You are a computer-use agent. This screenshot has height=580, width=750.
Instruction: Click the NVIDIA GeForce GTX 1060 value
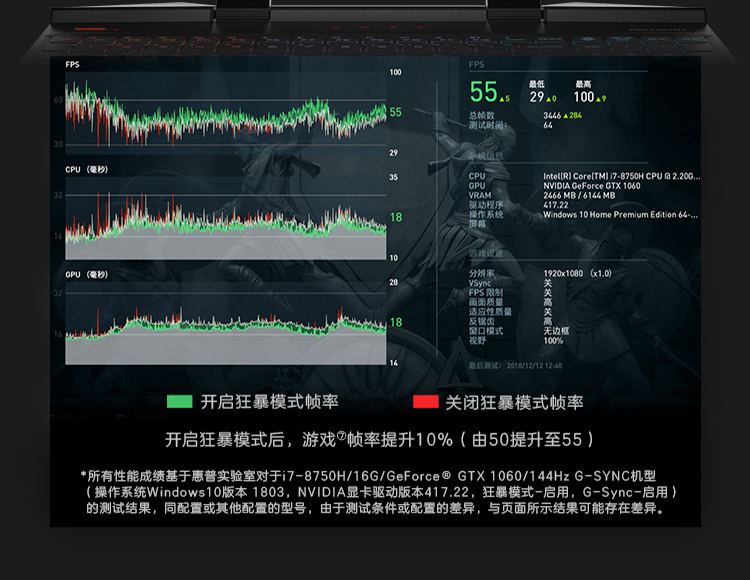(x=592, y=186)
